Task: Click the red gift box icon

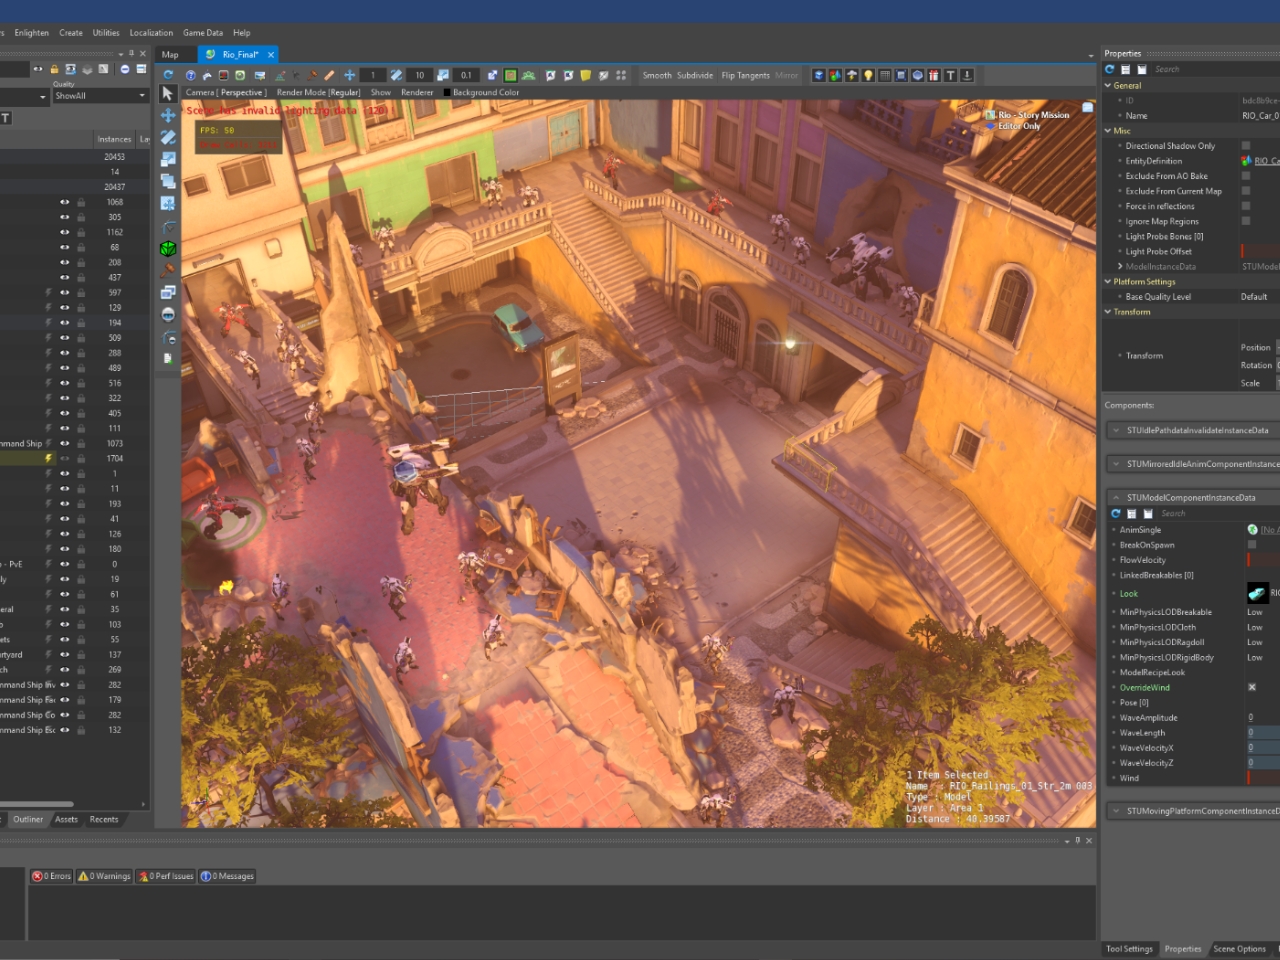Action: 934,75
